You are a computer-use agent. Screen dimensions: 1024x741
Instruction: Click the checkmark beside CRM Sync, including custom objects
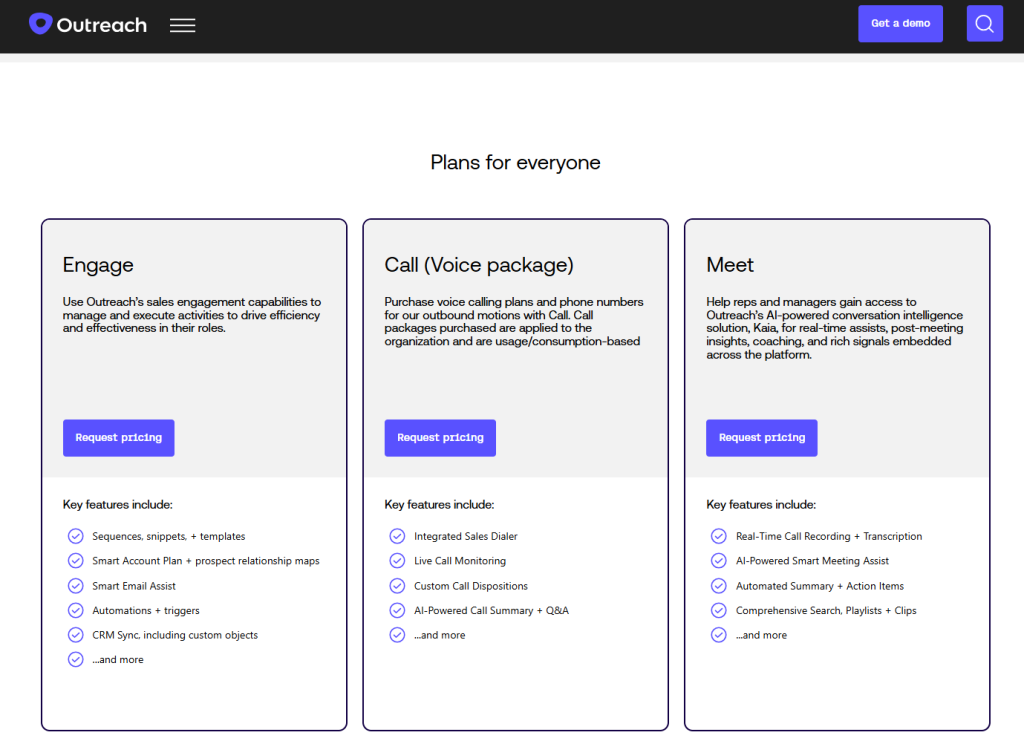tap(75, 634)
